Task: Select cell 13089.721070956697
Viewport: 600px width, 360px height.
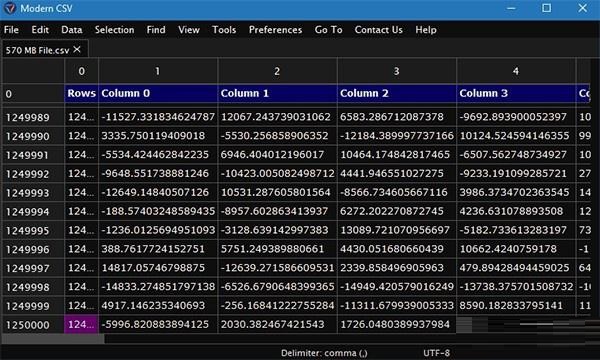Action: pos(396,230)
